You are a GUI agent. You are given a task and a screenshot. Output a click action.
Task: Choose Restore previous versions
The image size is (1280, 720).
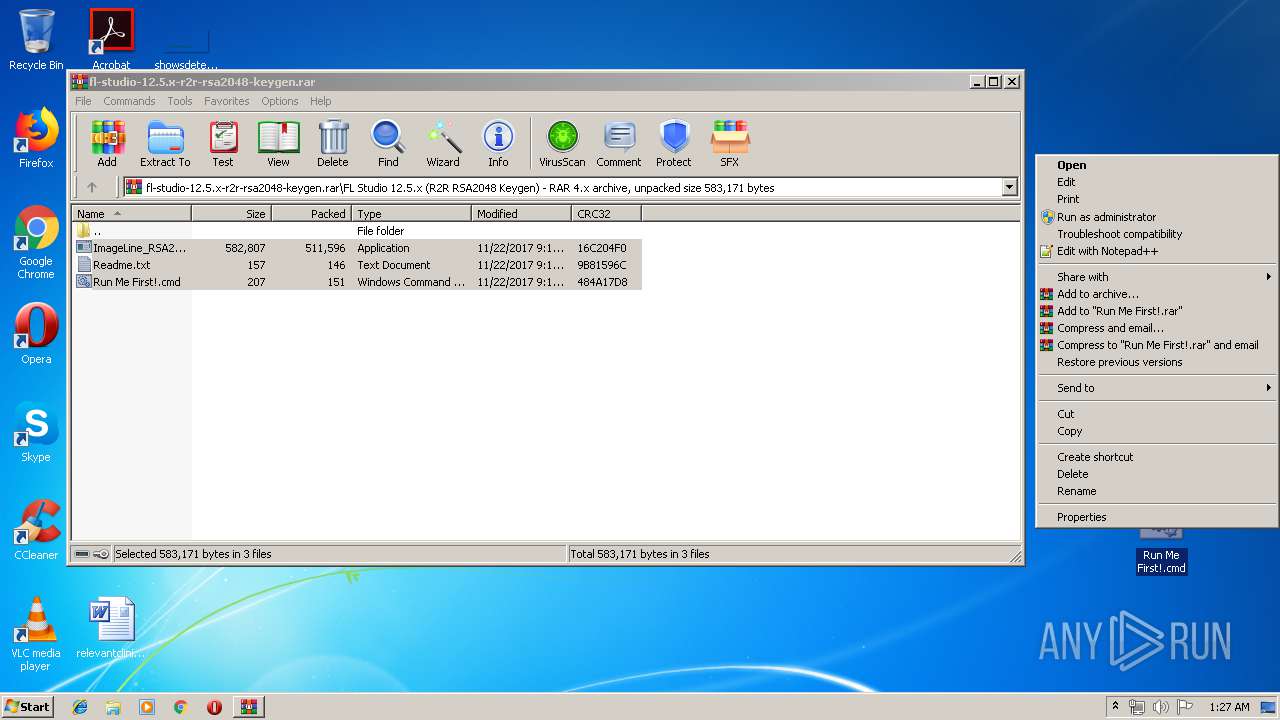[1157, 362]
